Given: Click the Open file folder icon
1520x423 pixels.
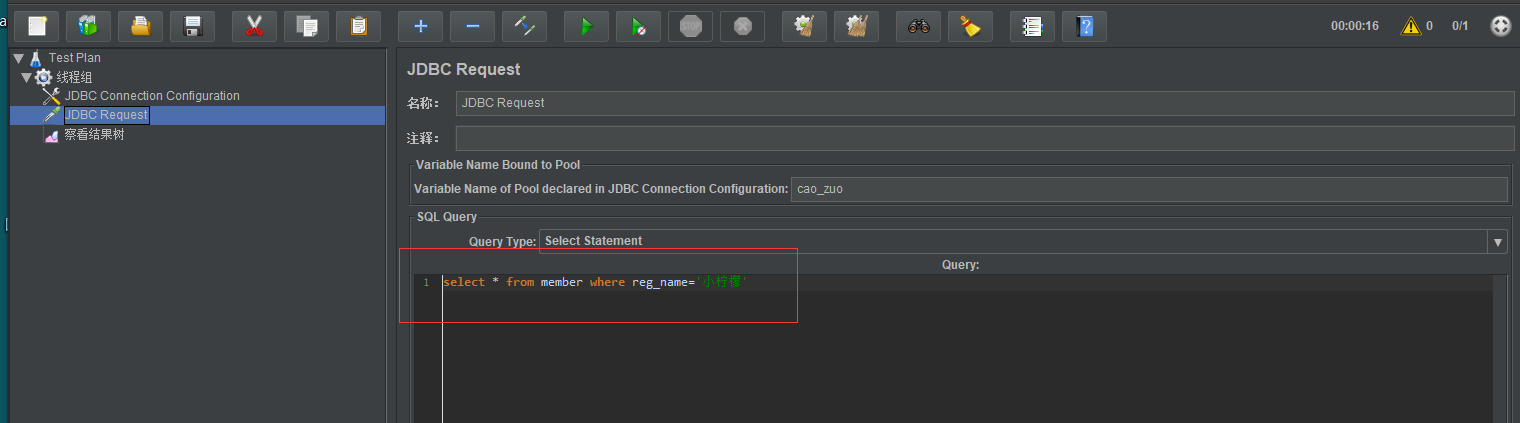Looking at the screenshot, I should 141,26.
